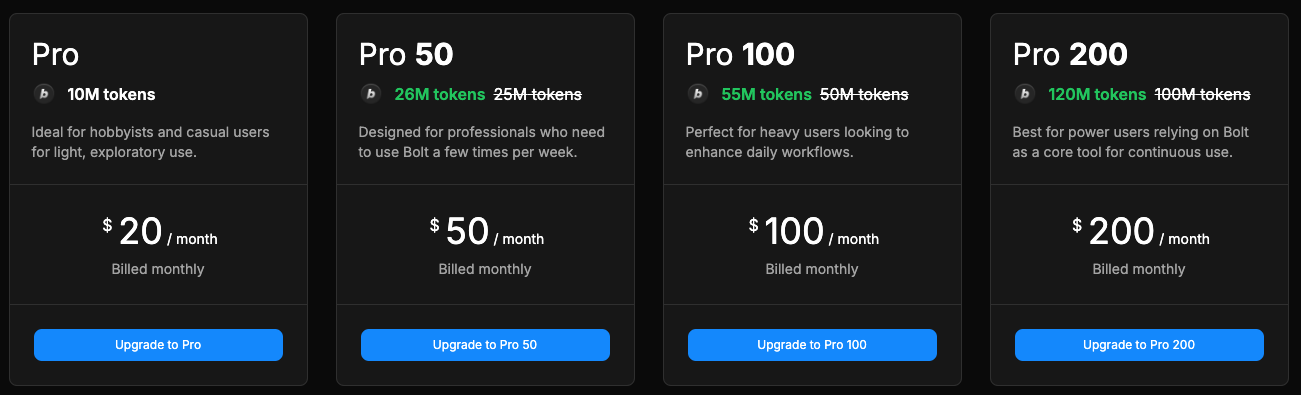Click the green 26M tokens text

click(439, 95)
